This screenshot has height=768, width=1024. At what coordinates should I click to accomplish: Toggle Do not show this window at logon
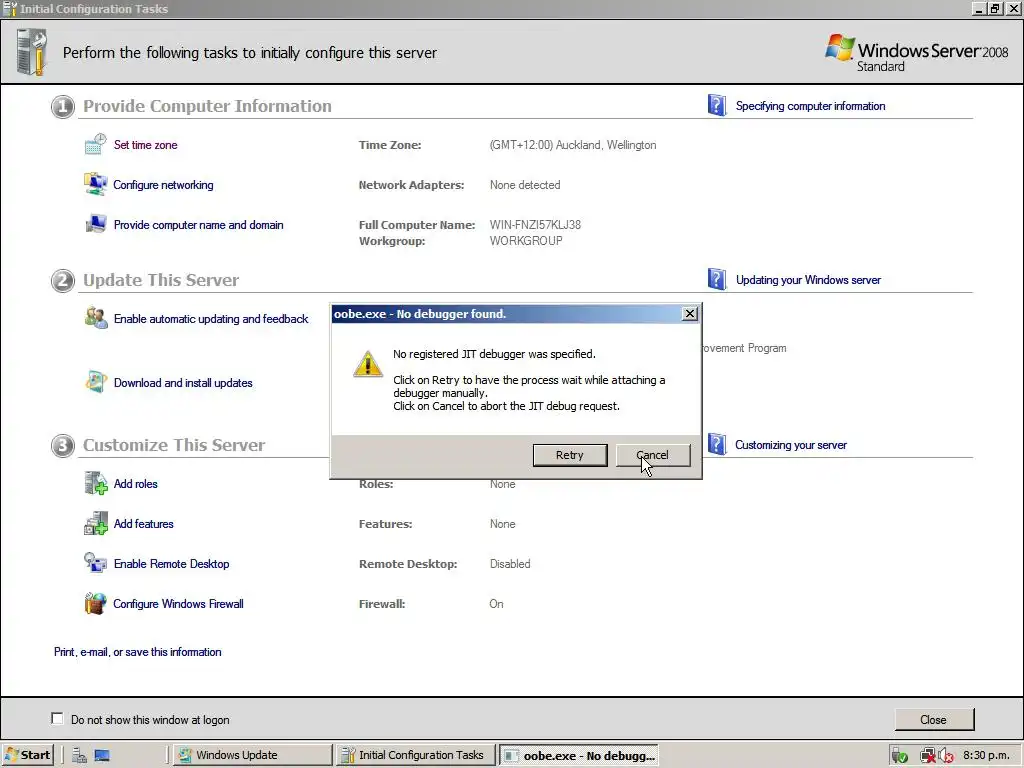[x=57, y=718]
